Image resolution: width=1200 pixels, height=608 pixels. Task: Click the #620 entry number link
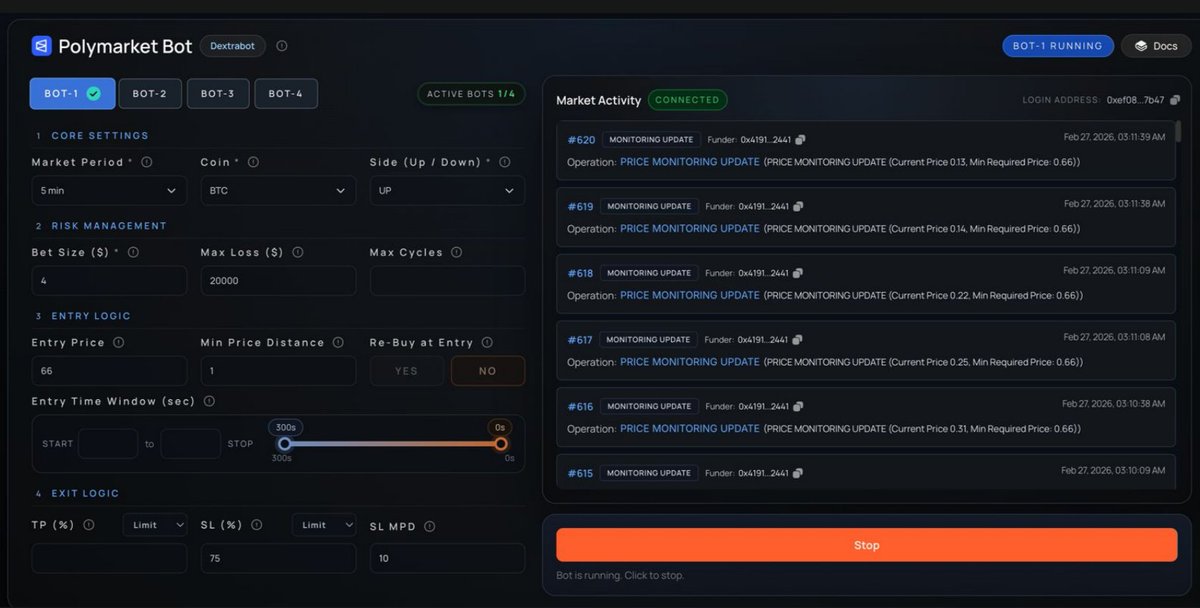click(x=581, y=140)
